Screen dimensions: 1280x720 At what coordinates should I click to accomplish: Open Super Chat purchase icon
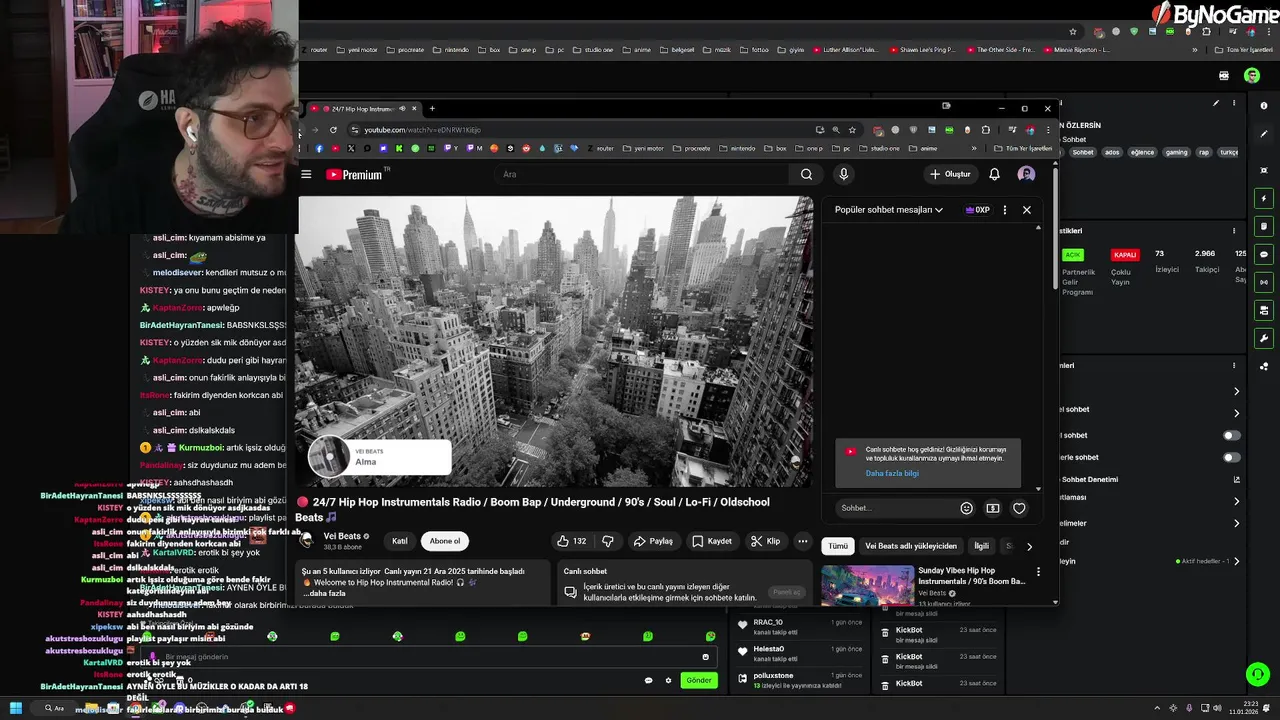(x=992, y=508)
